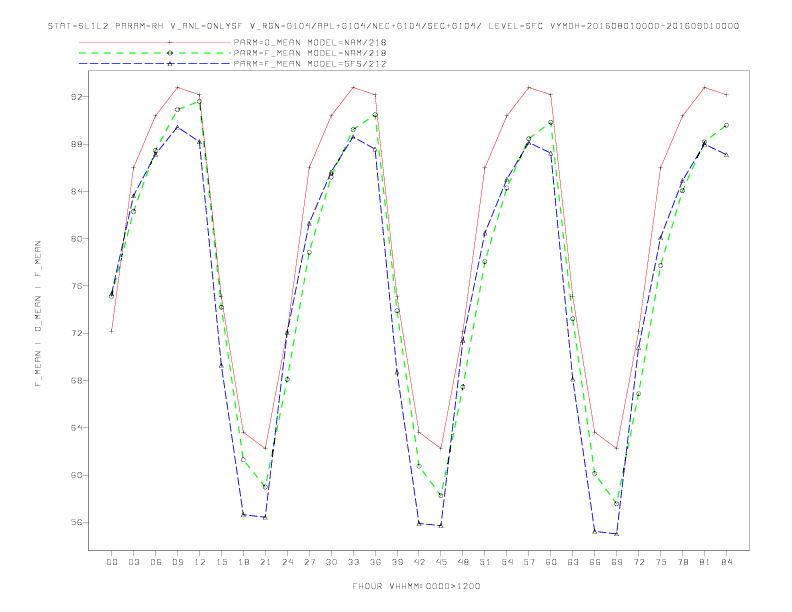Click the green dashed line sample in legend
The width and height of the screenshot is (792, 612).
click(x=155, y=53)
